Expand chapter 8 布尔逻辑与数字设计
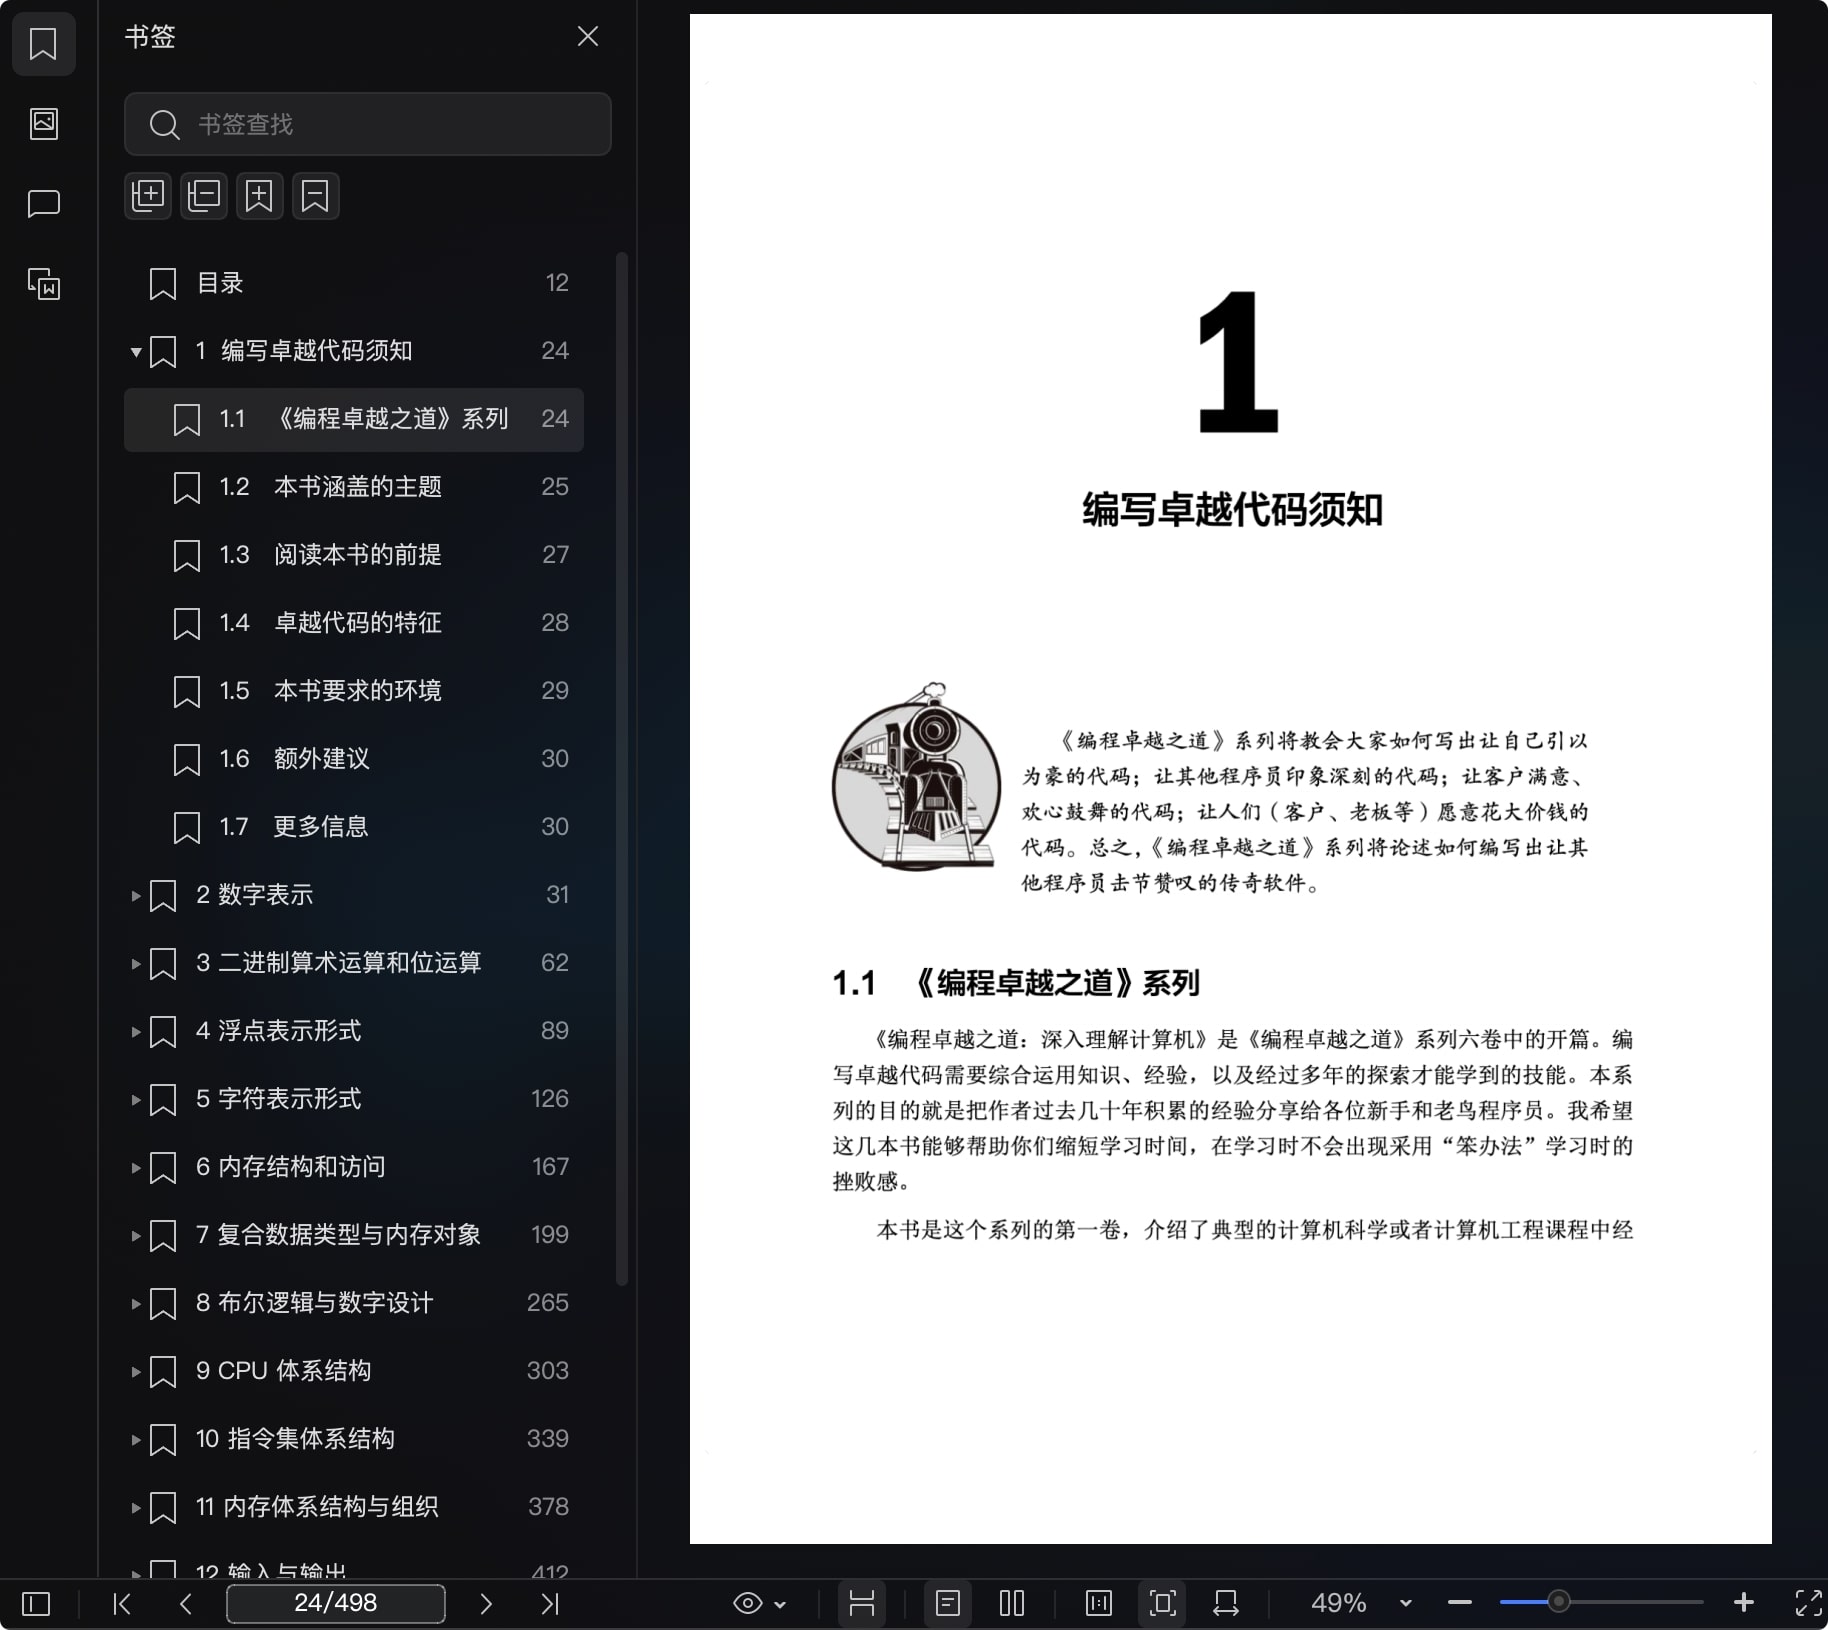 (x=136, y=1303)
